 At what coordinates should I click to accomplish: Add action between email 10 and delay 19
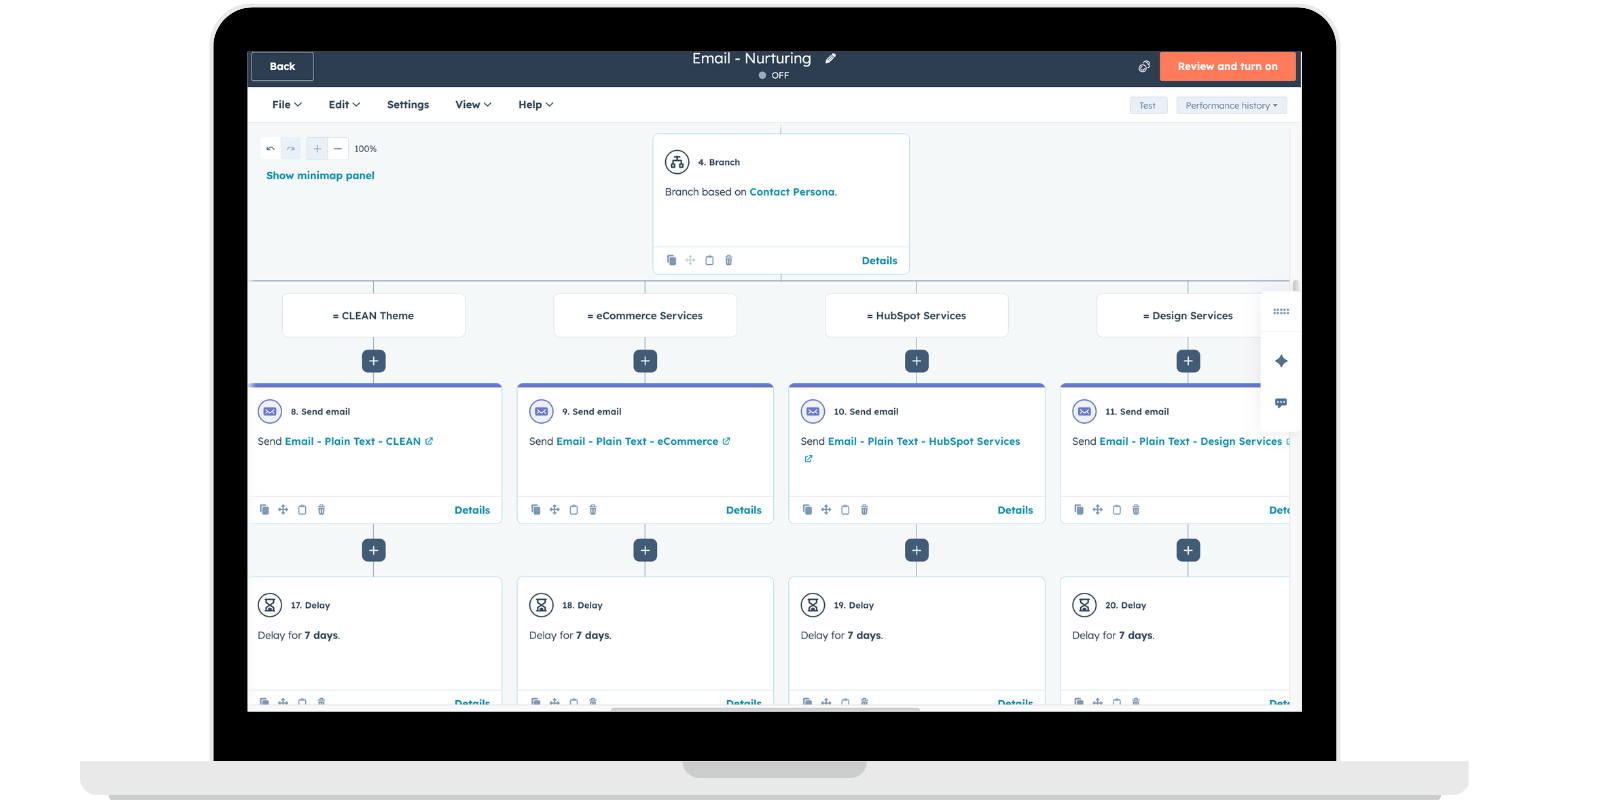point(917,550)
